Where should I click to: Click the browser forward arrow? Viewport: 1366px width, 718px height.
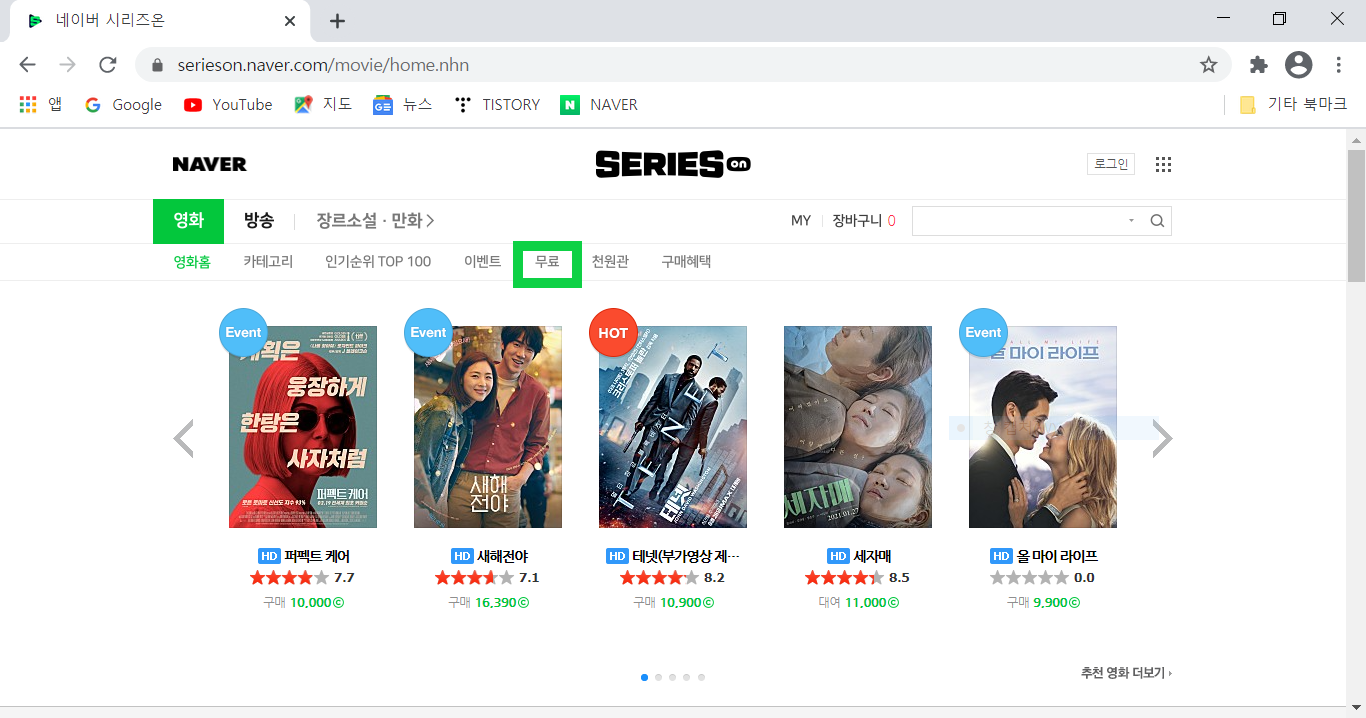[67, 65]
